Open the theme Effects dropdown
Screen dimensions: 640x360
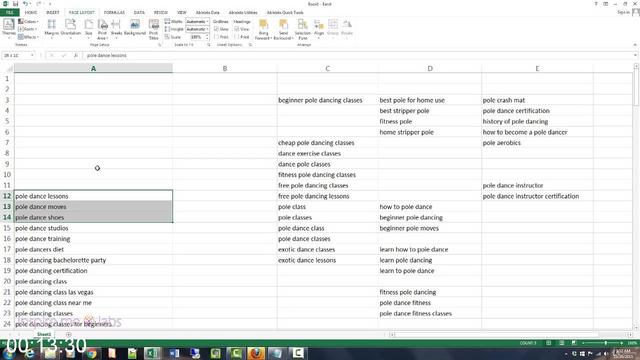[28, 37]
